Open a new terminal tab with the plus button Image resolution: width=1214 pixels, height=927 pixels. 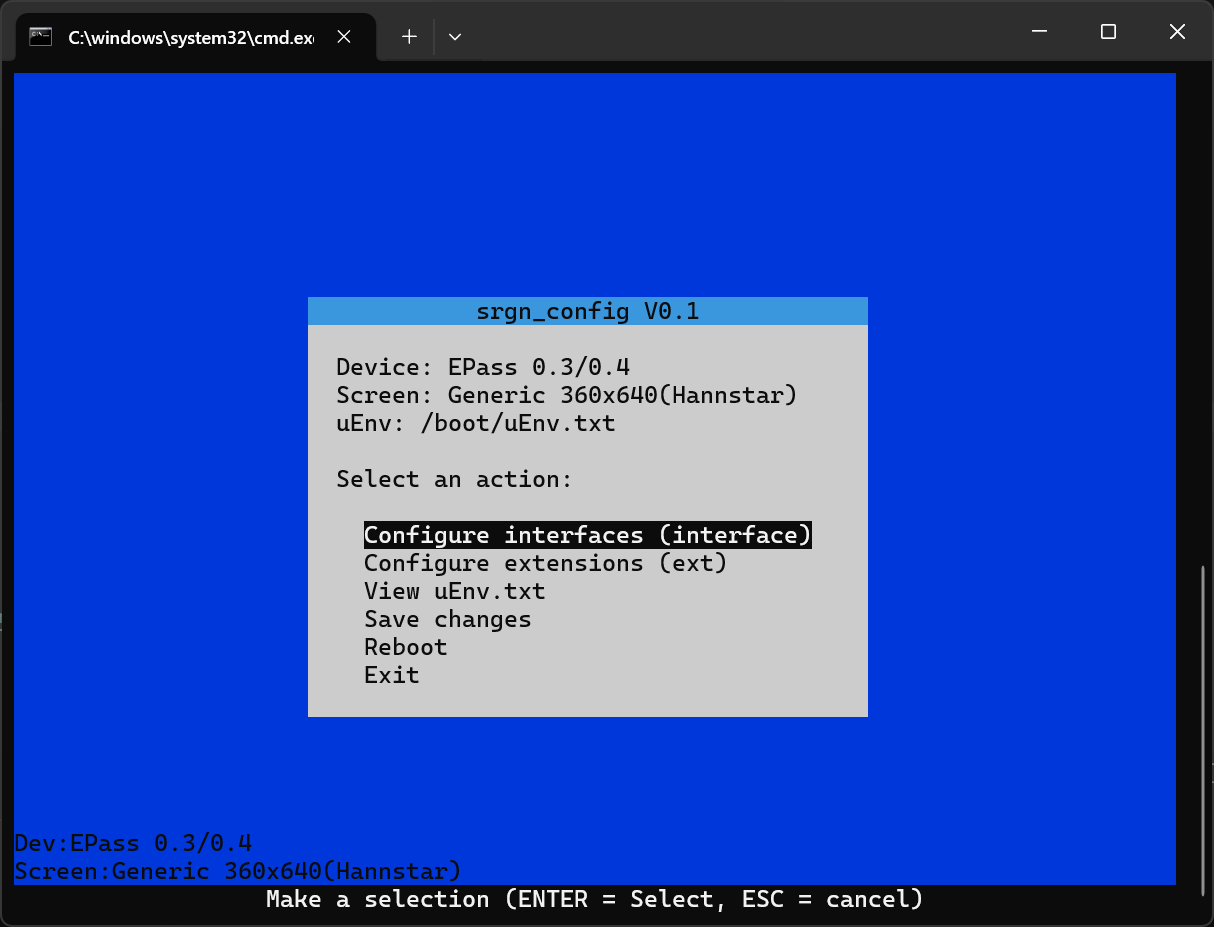click(409, 36)
